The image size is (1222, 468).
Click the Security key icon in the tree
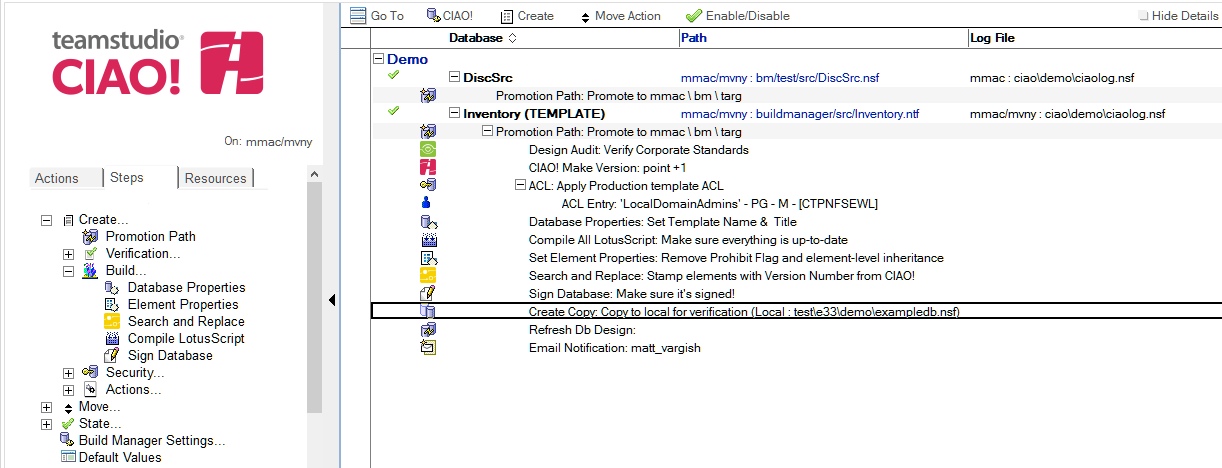click(x=90, y=373)
